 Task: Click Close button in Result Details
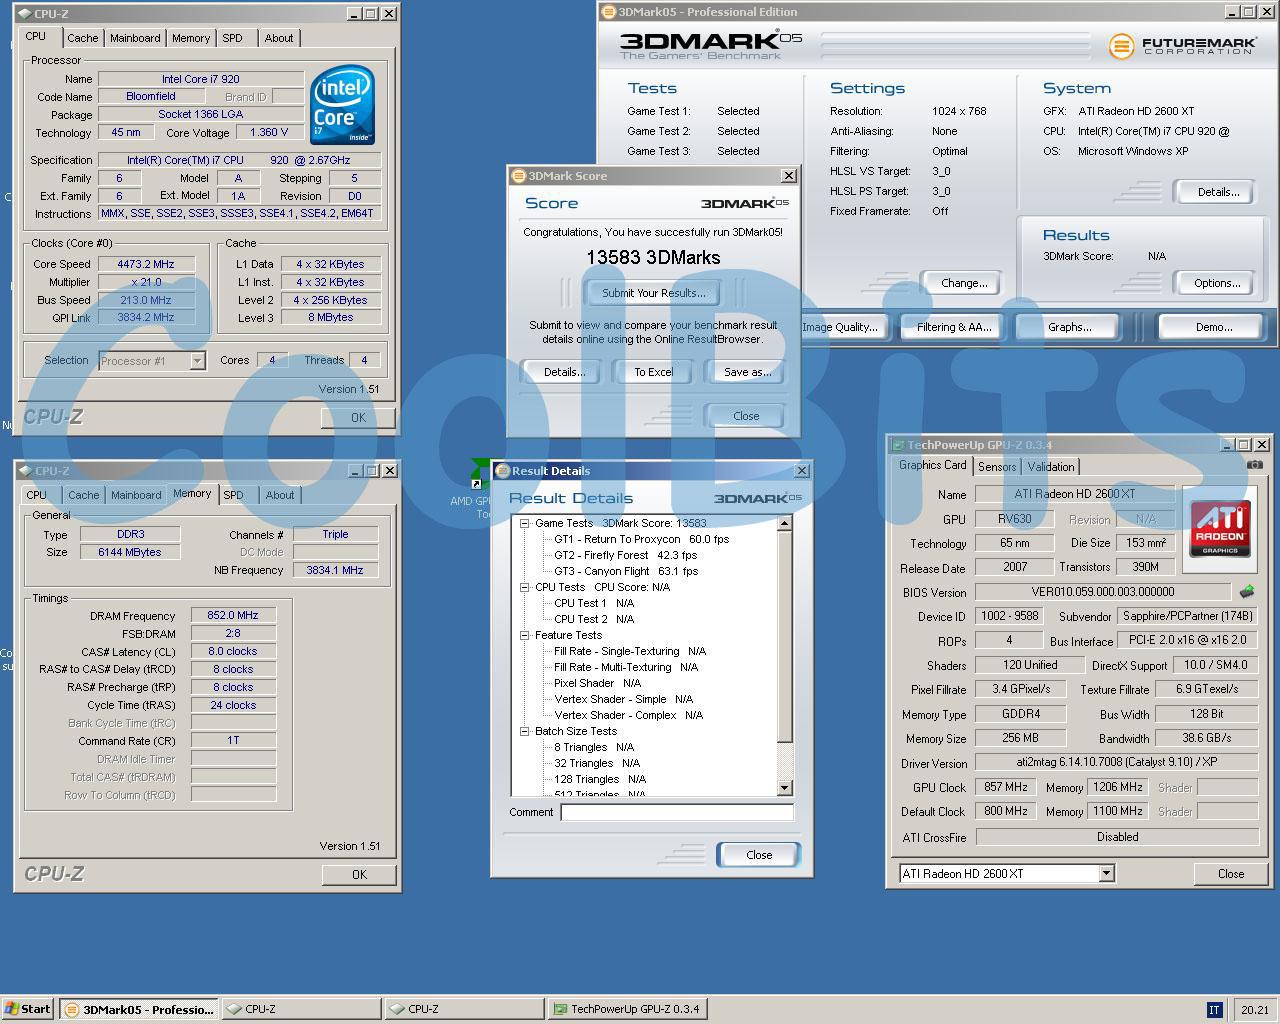(759, 855)
